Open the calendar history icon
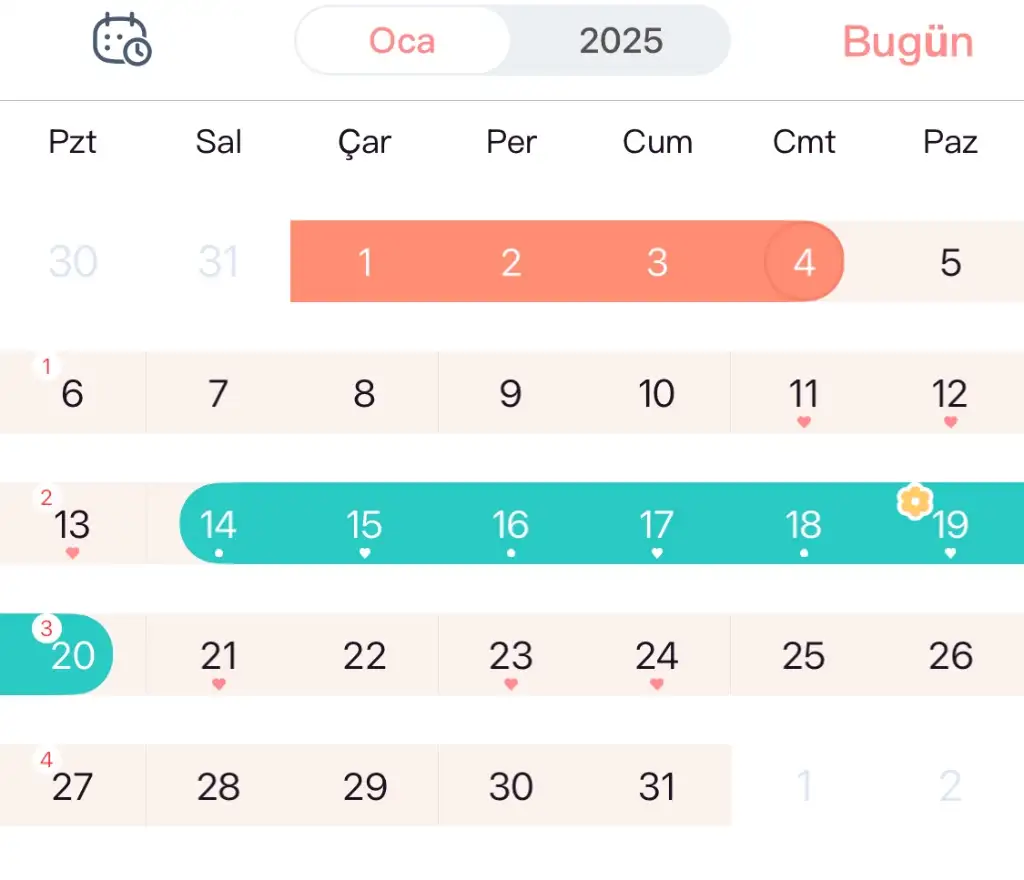This screenshot has width=1024, height=880. tap(122, 40)
